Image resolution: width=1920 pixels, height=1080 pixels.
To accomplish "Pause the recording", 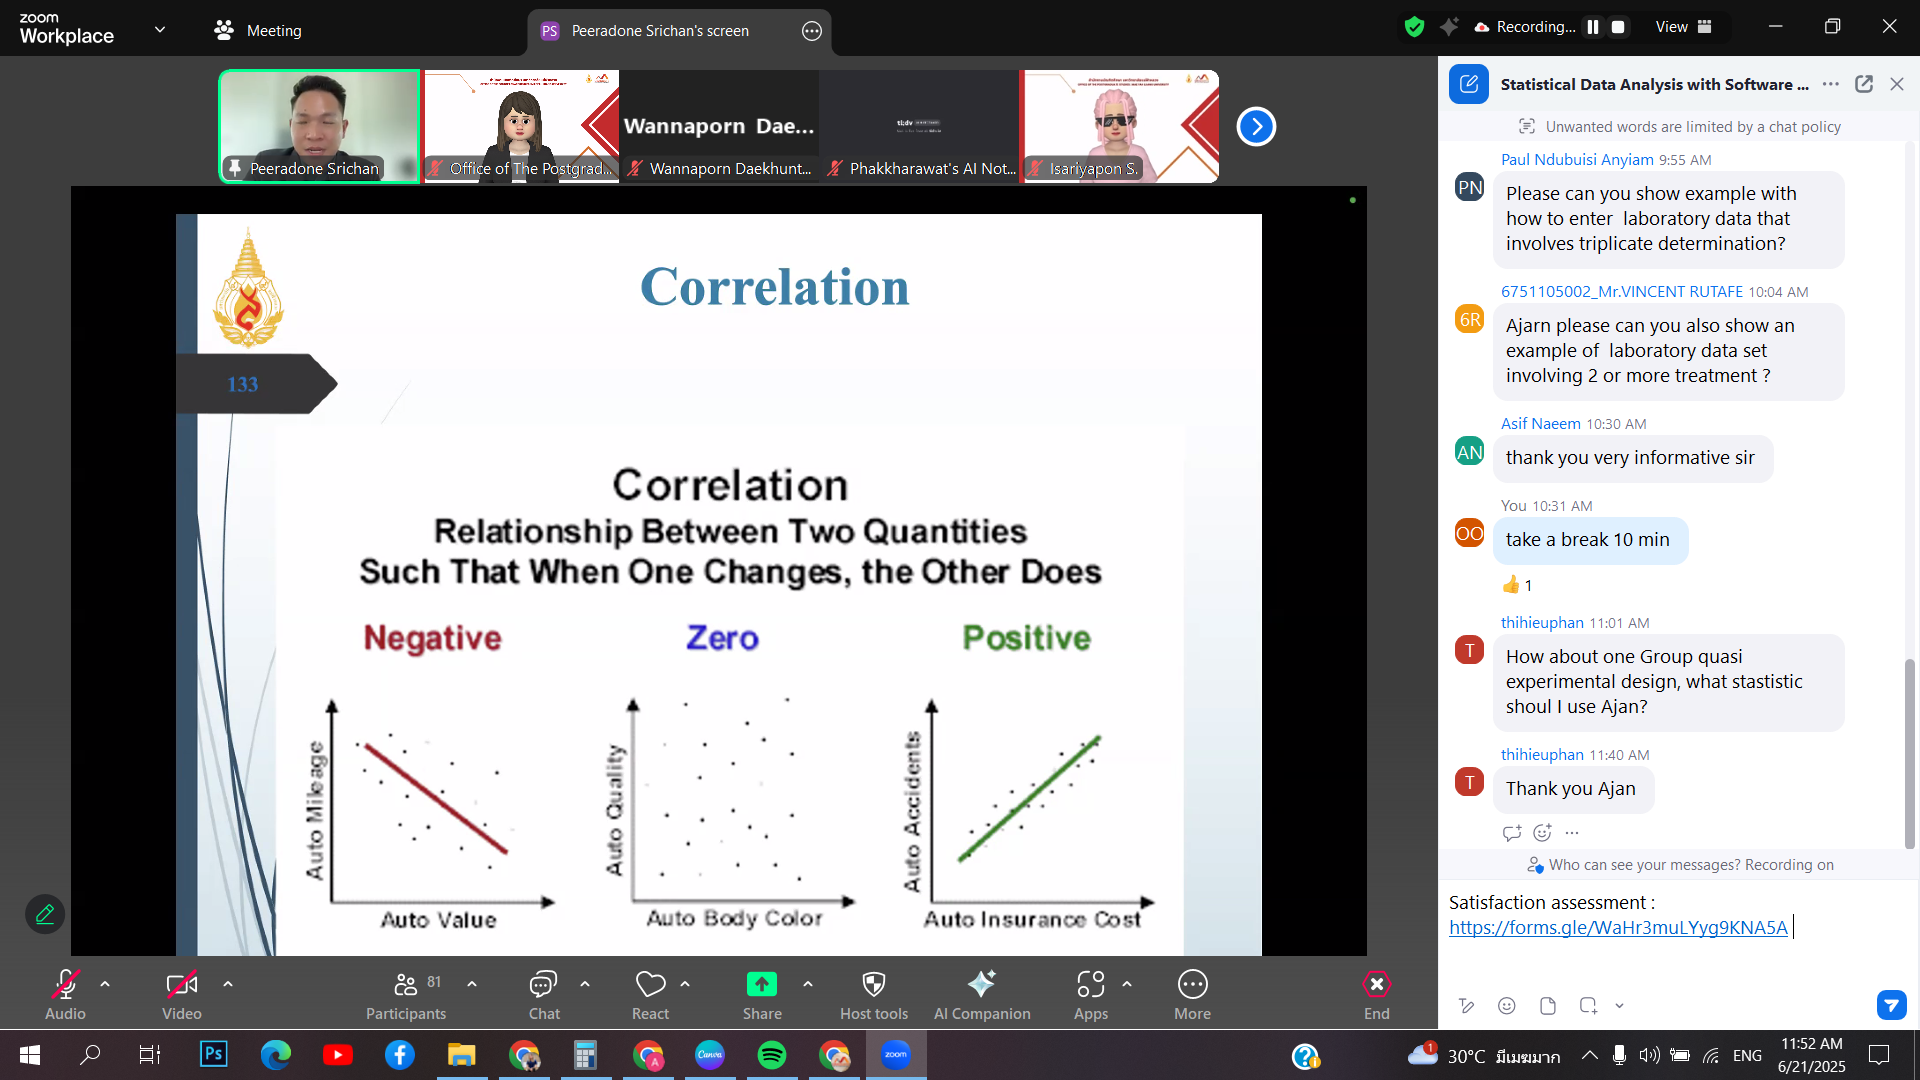I will 1593,27.
